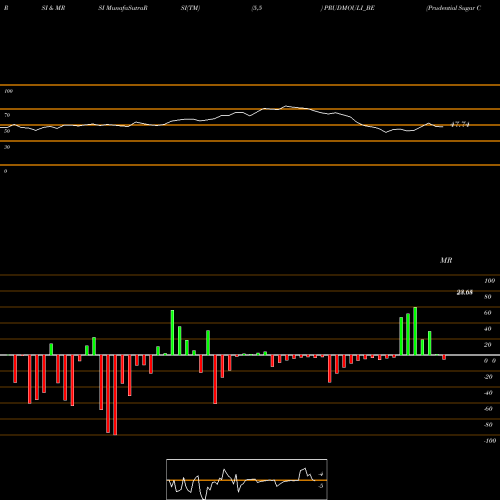Click the MR axis label 60
500x500 pixels.
[487, 313]
